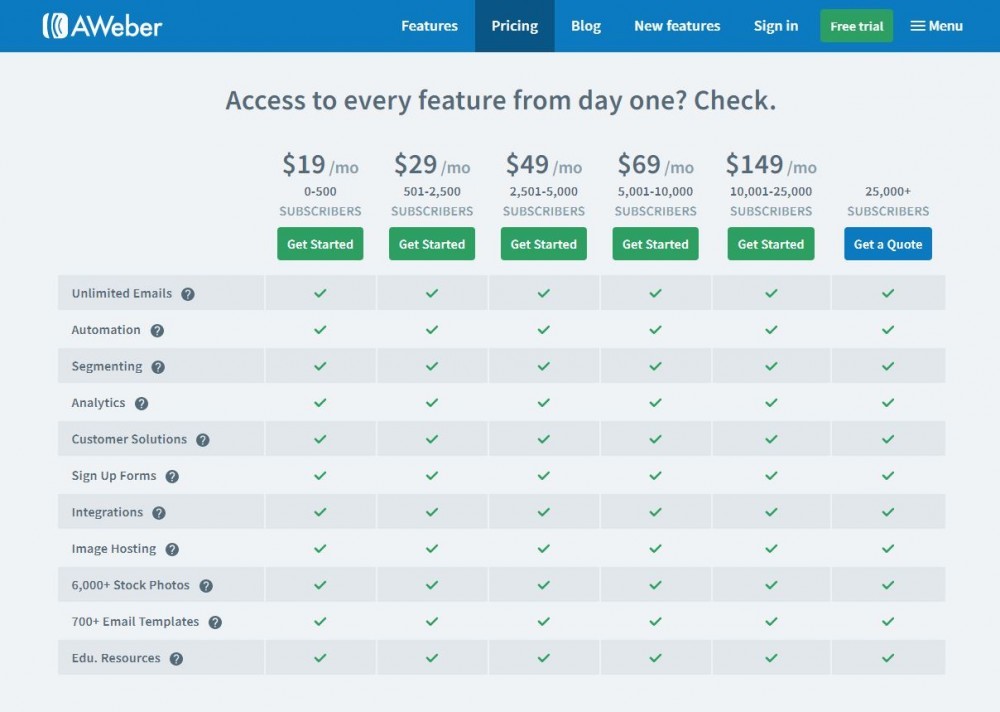Open the Blog menu item
The height and width of the screenshot is (712, 1000).
586,26
